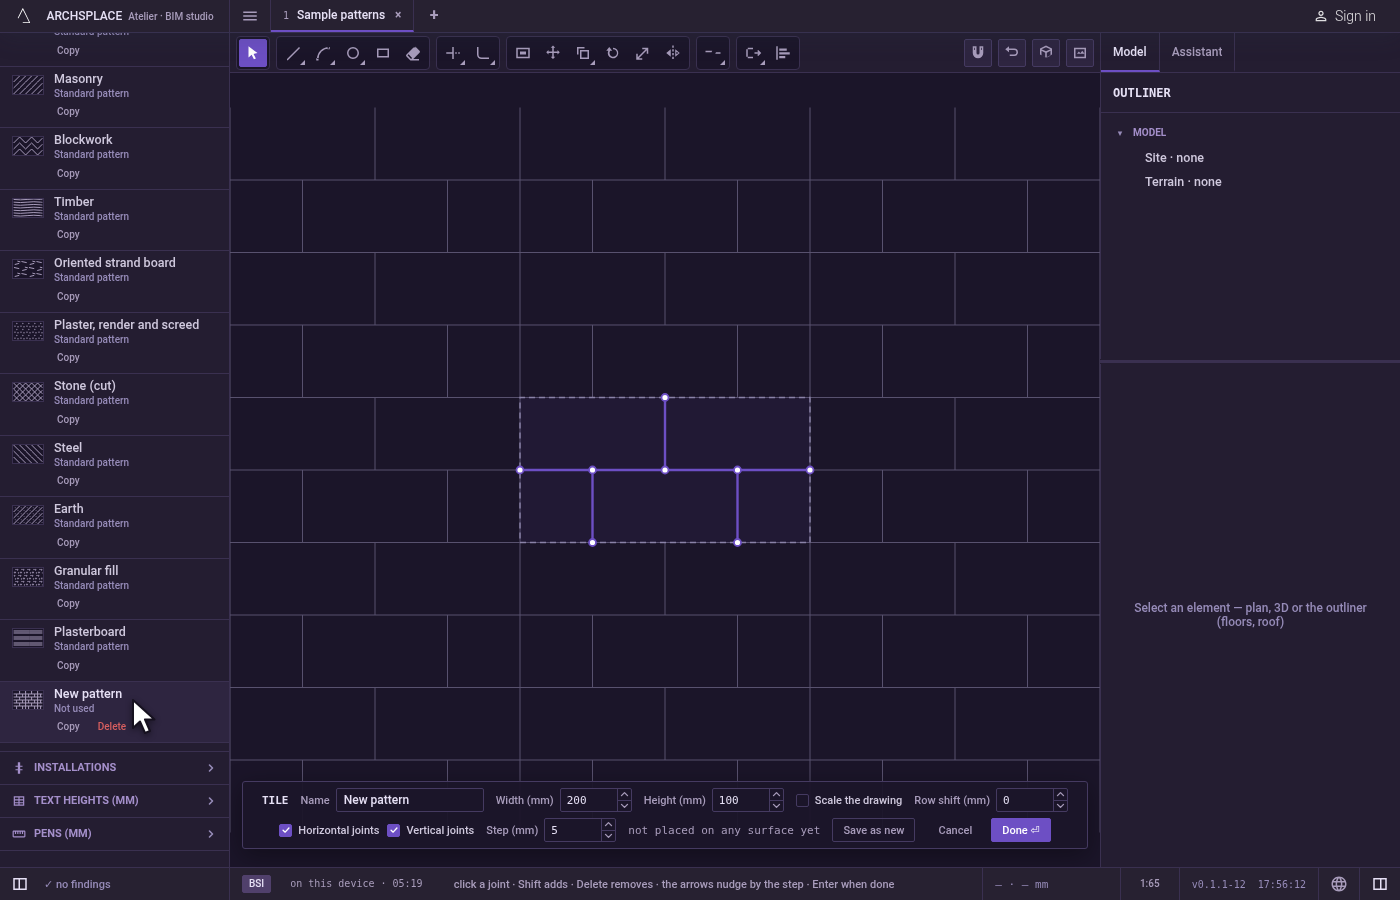This screenshot has height=900, width=1400.
Task: Toggle left sidebar panel icon in status bar
Action: 20,884
